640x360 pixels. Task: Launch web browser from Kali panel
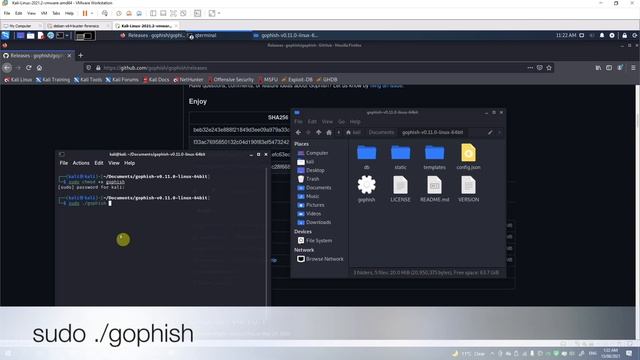[51, 36]
